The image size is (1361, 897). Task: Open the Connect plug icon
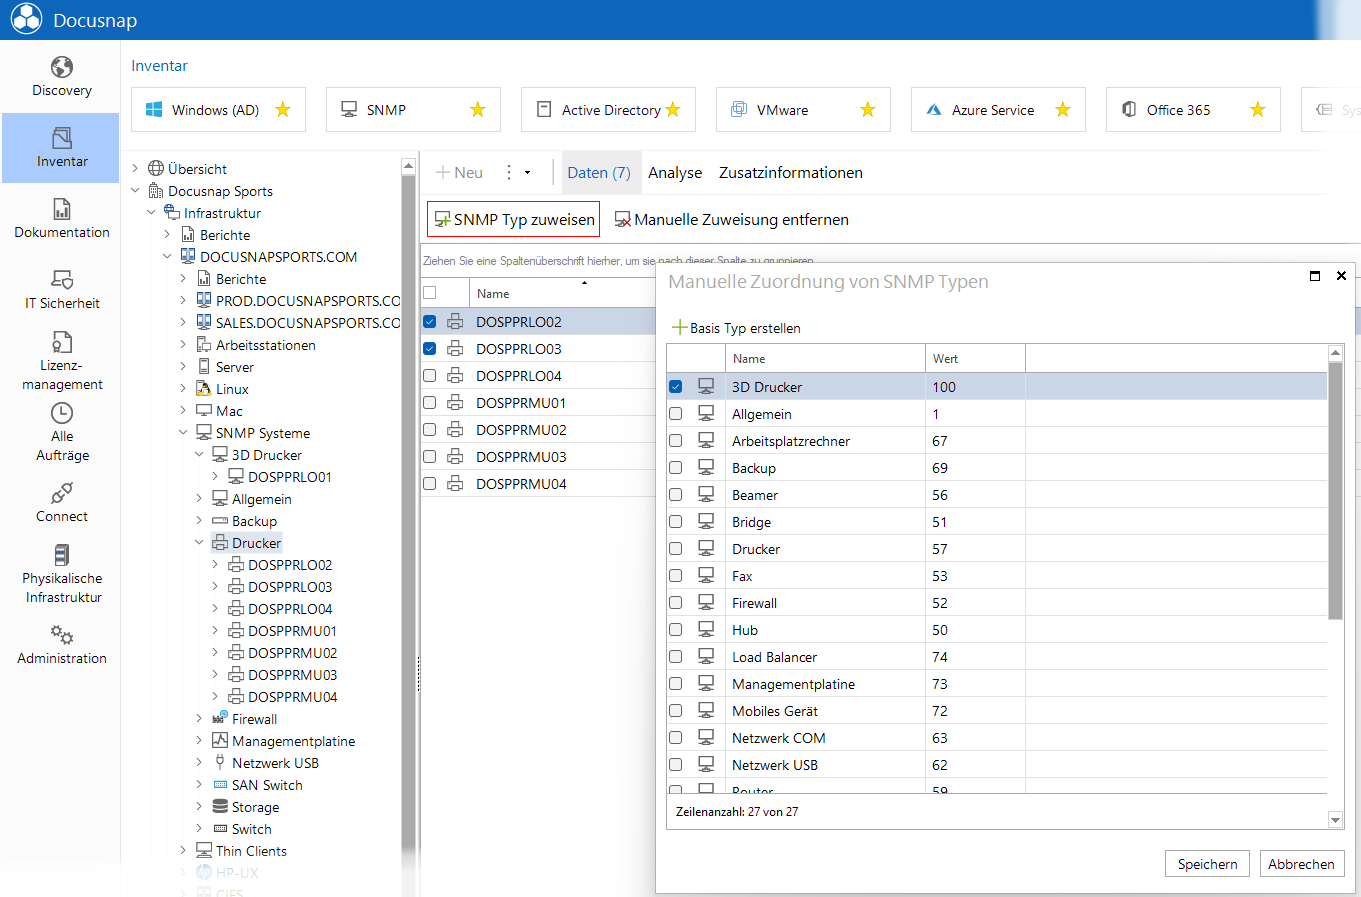[62, 493]
